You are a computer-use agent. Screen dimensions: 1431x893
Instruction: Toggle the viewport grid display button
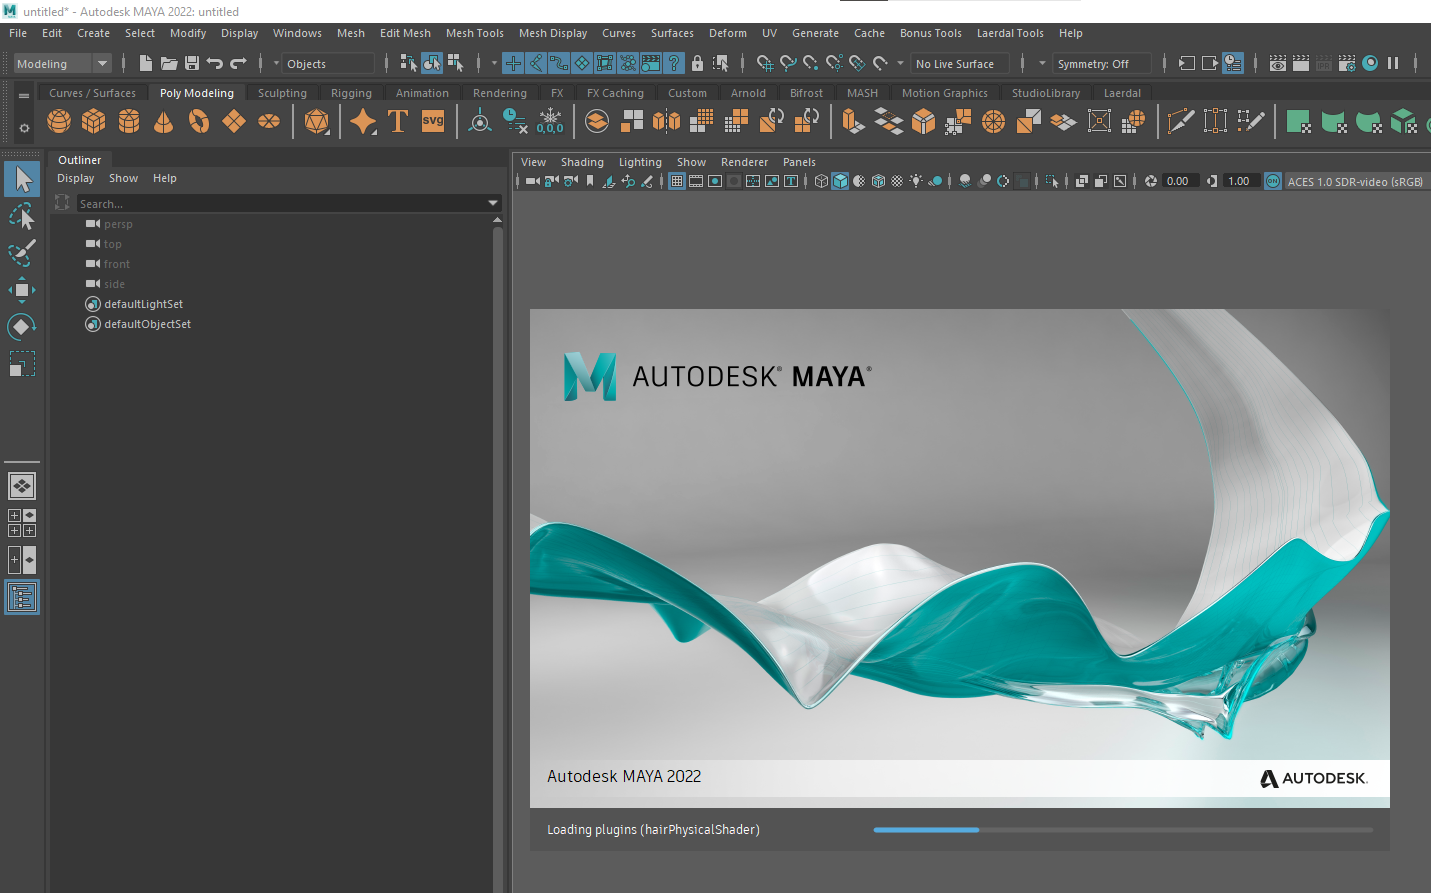tap(677, 181)
